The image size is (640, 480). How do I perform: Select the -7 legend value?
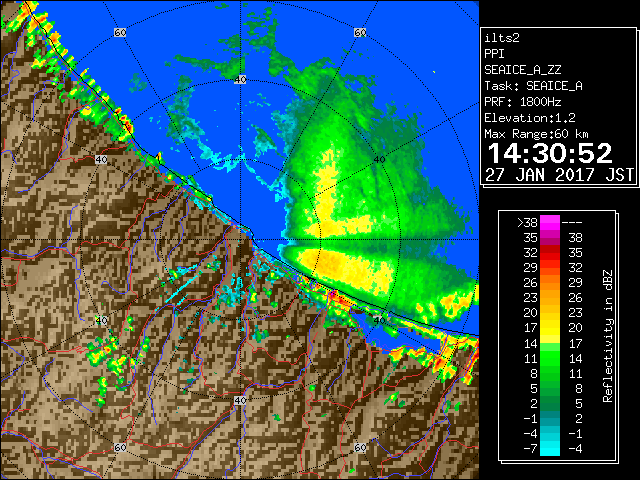pos(530,449)
